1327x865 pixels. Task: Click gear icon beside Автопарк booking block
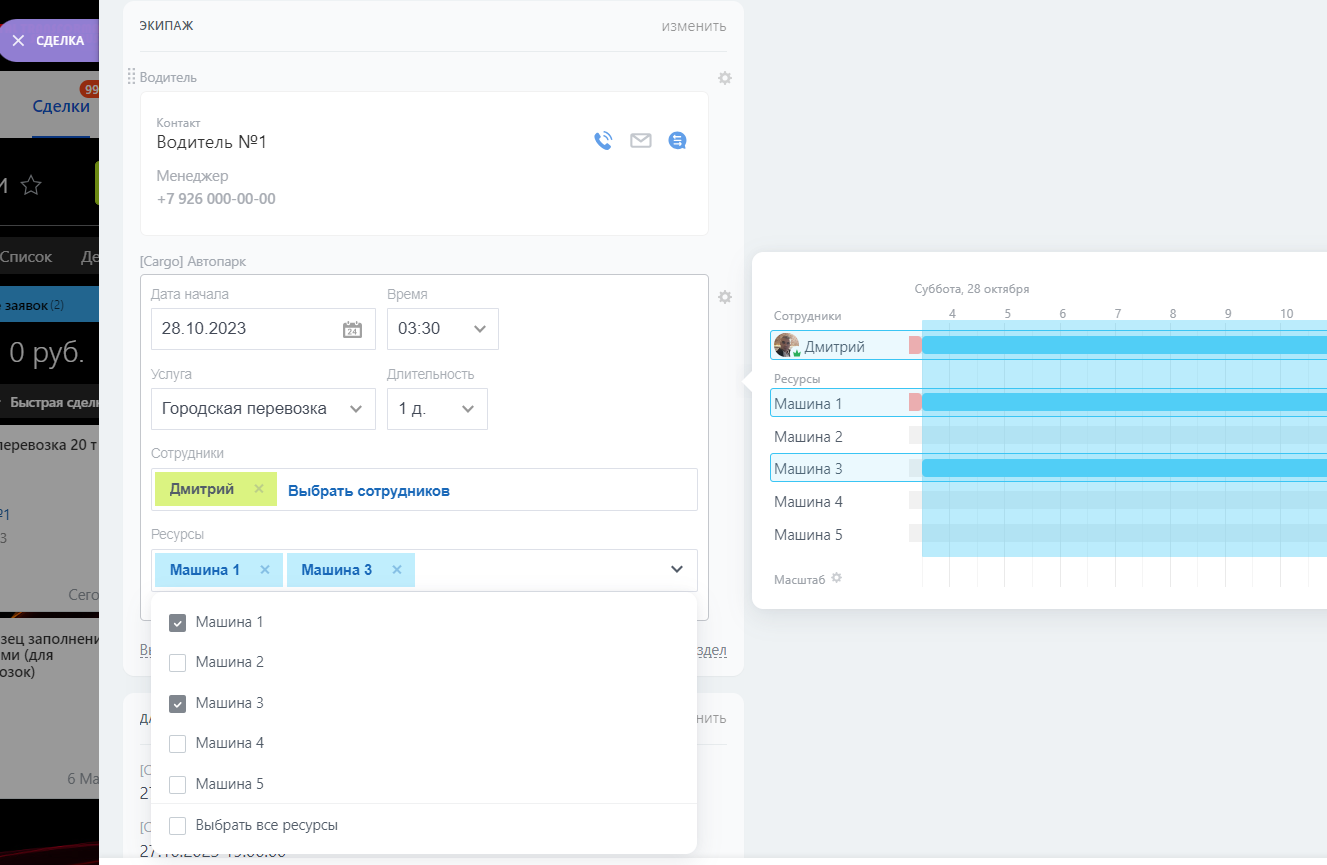point(725,297)
